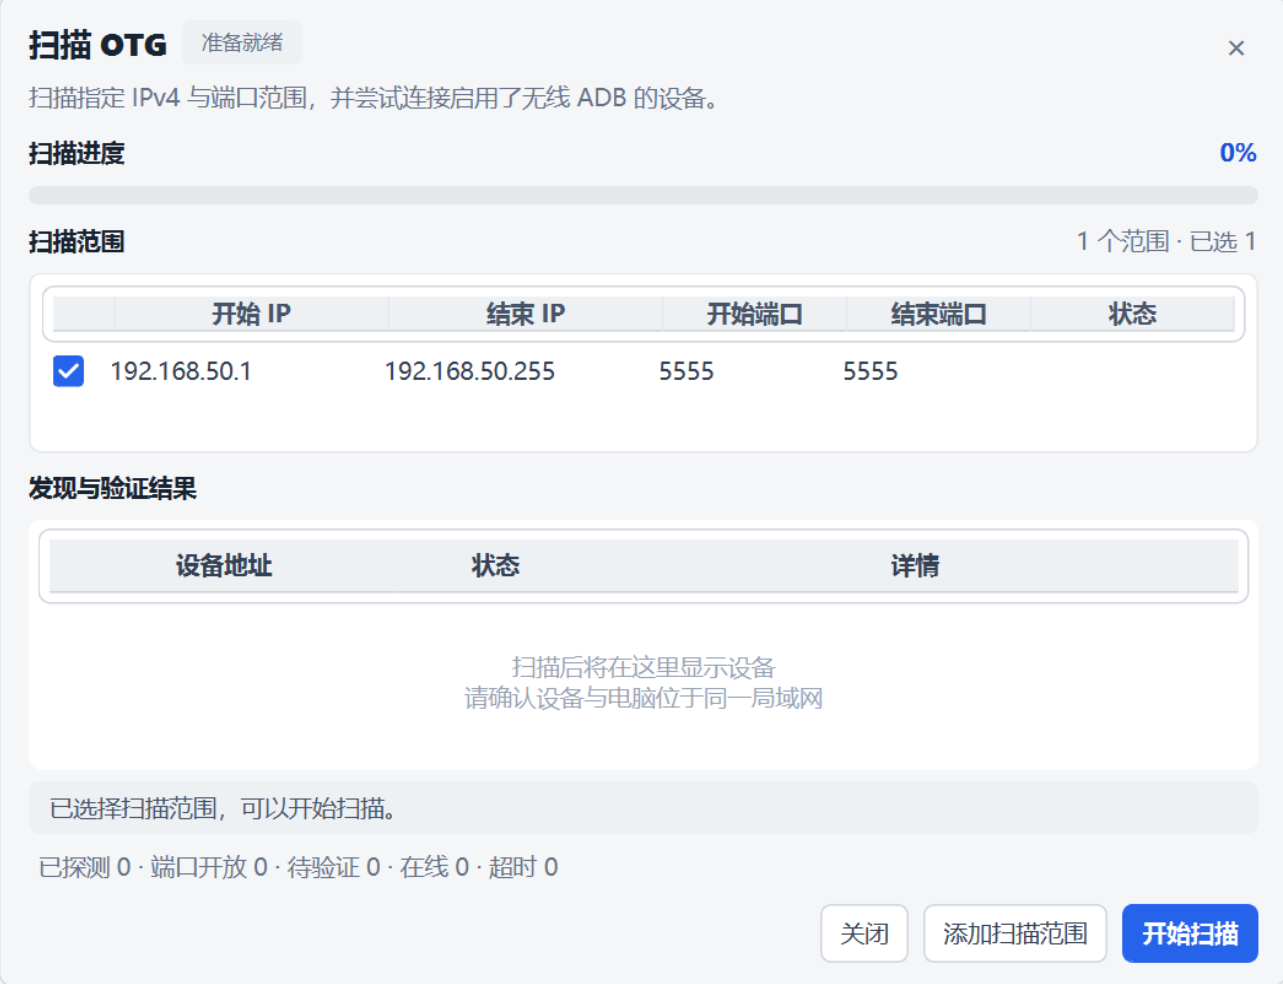This screenshot has height=984, width=1283.
Task: Click the start IP cell 192.168.50.1
Action: tap(181, 371)
